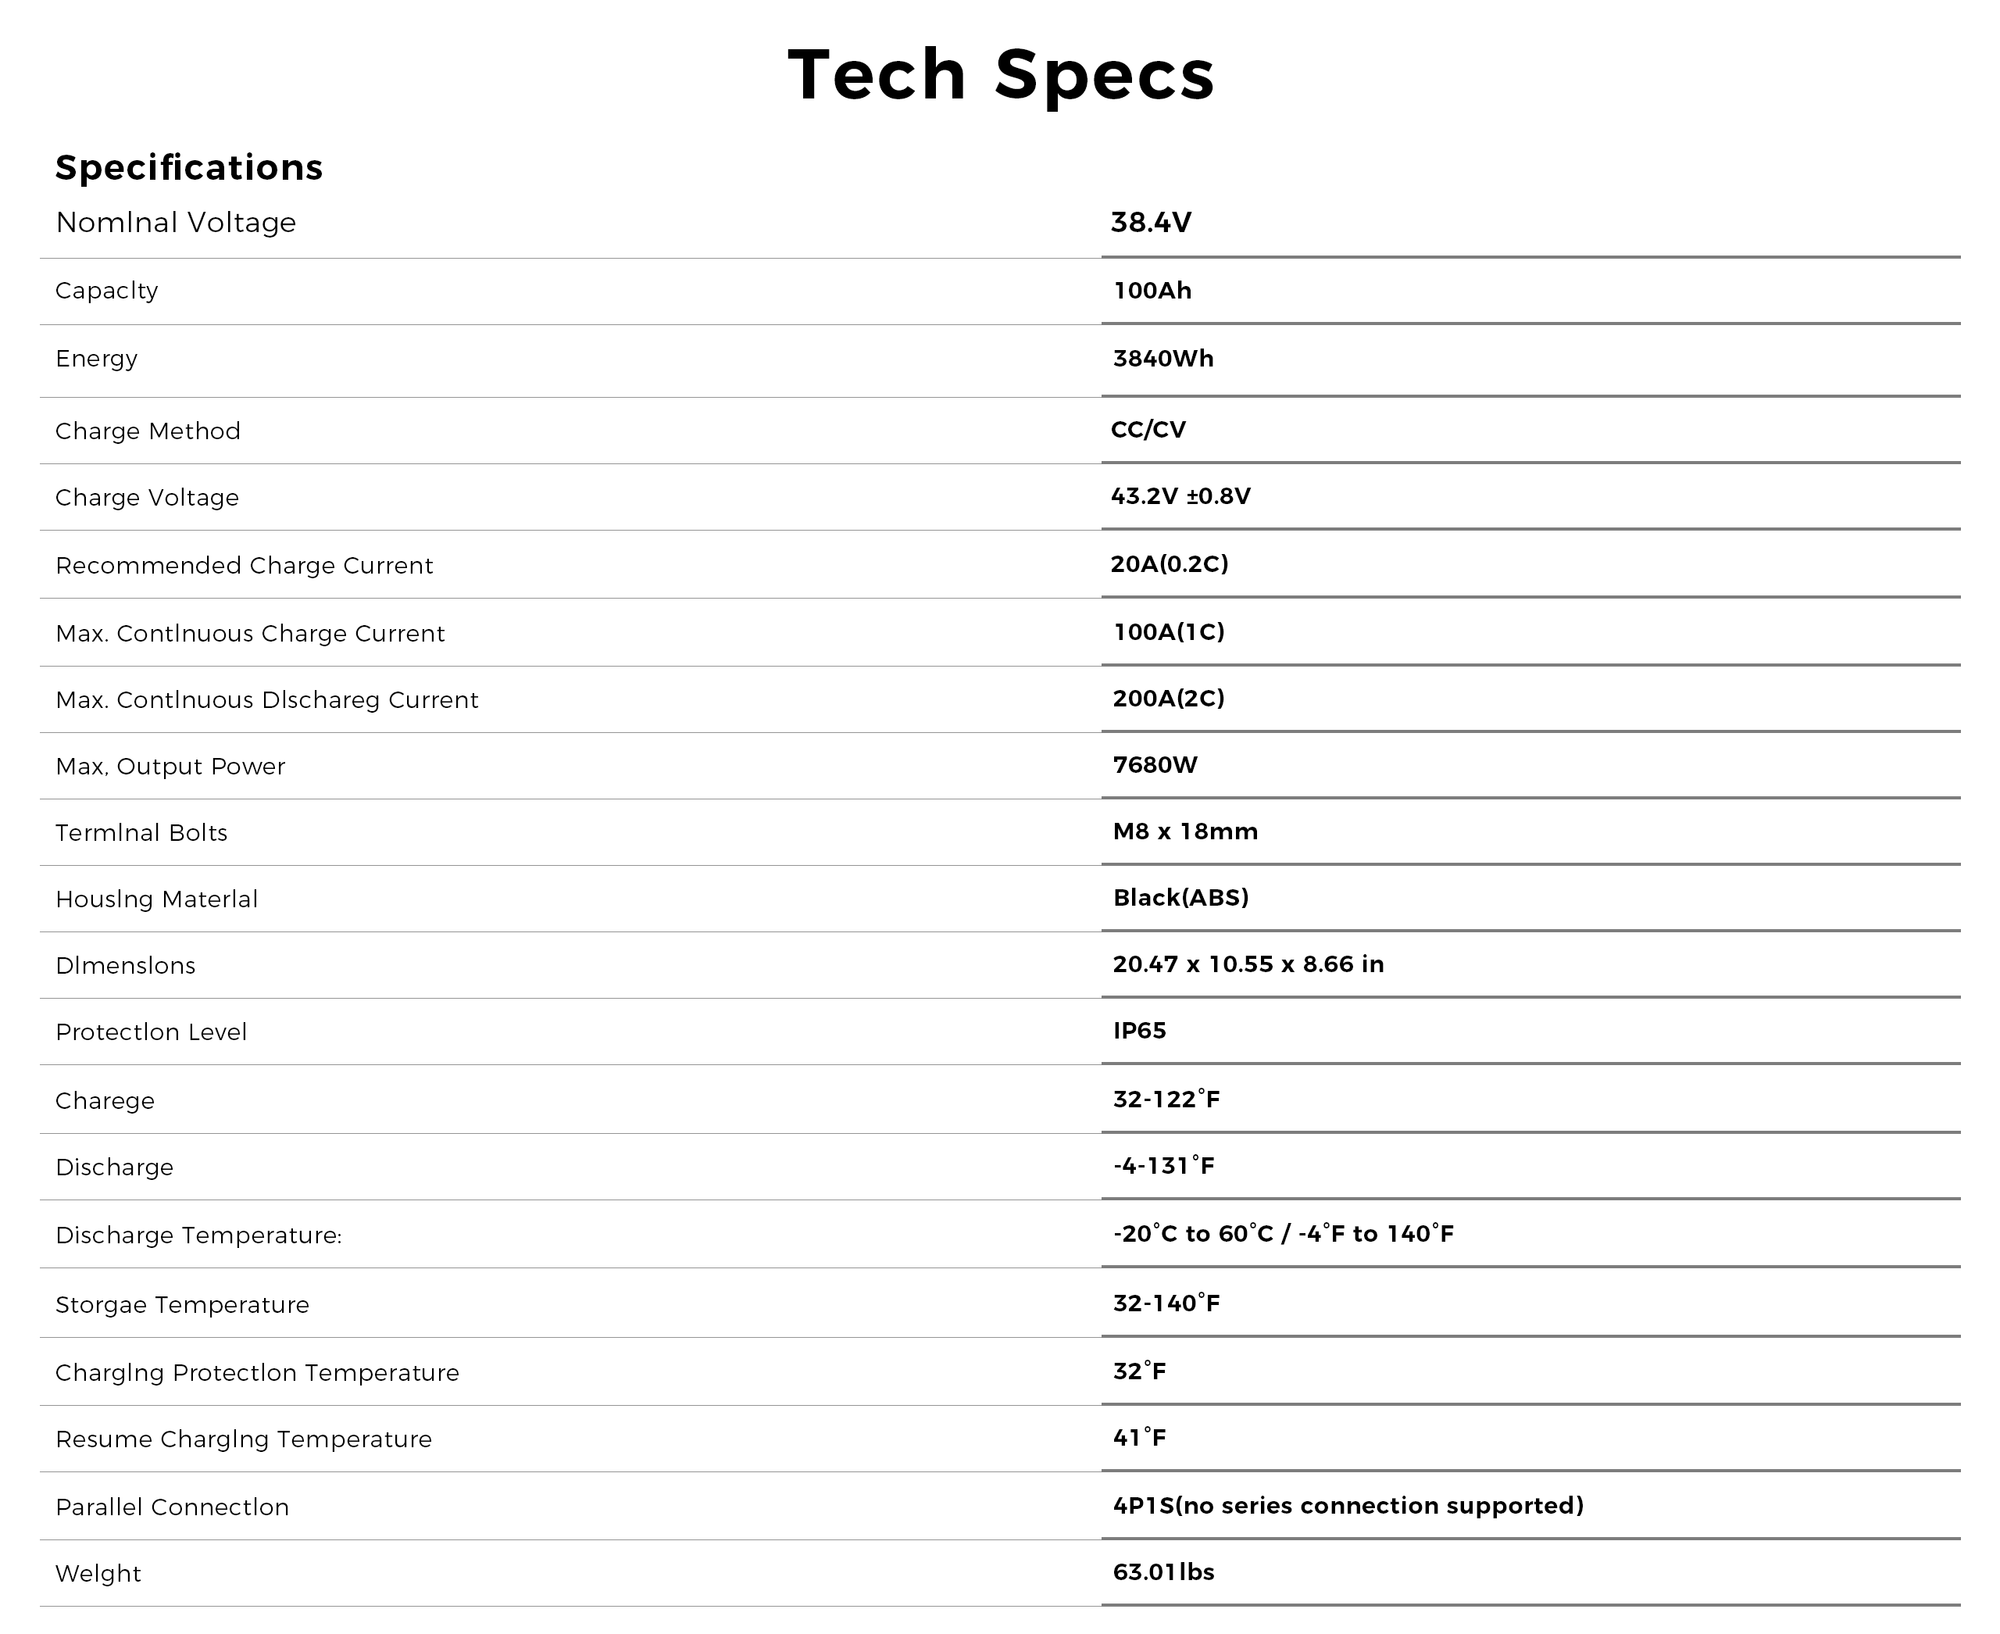This screenshot has height=1634, width=2000.
Task: Select the Energy row label
Action: pyautogui.click(x=97, y=359)
